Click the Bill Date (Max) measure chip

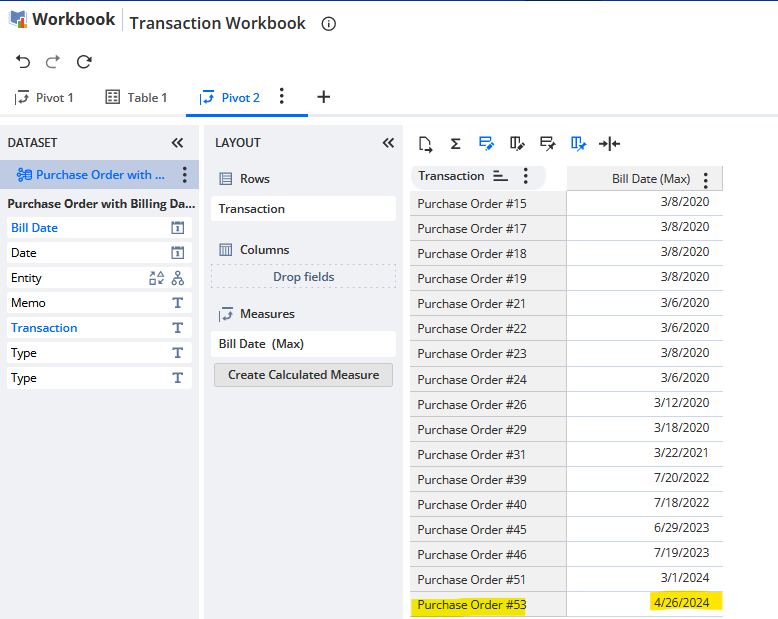click(x=303, y=344)
